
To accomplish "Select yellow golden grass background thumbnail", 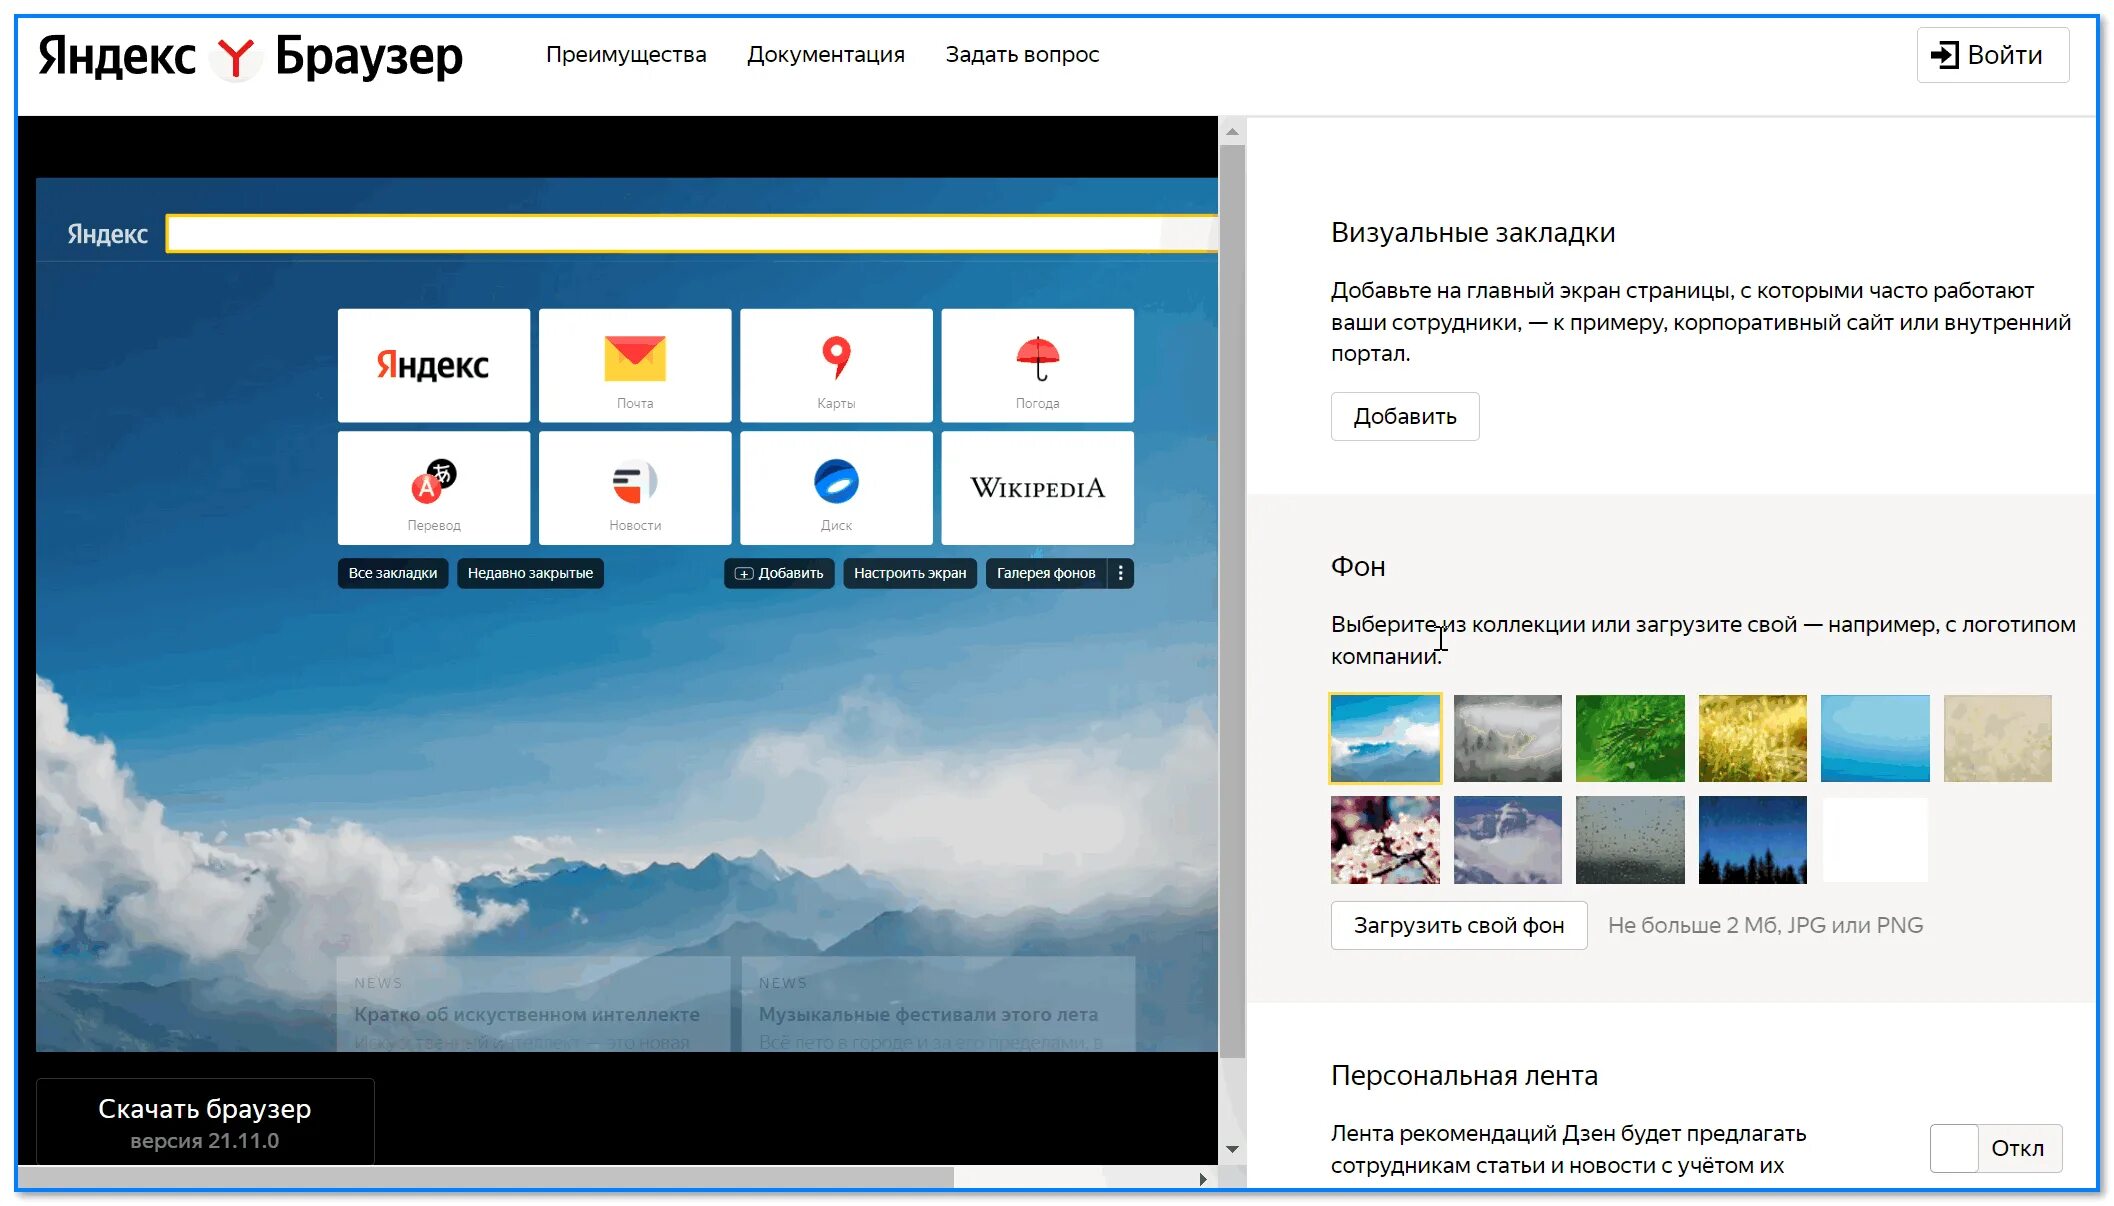I will coord(1753,738).
